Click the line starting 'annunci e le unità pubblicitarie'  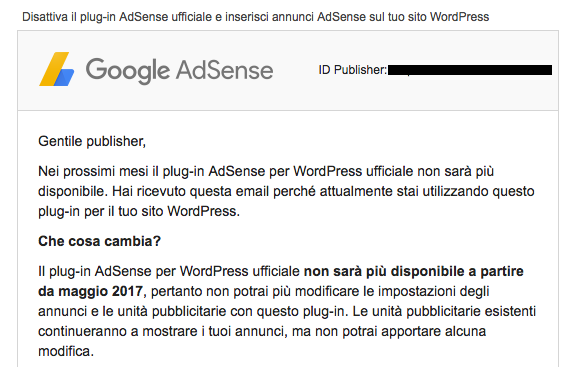tap(287, 312)
